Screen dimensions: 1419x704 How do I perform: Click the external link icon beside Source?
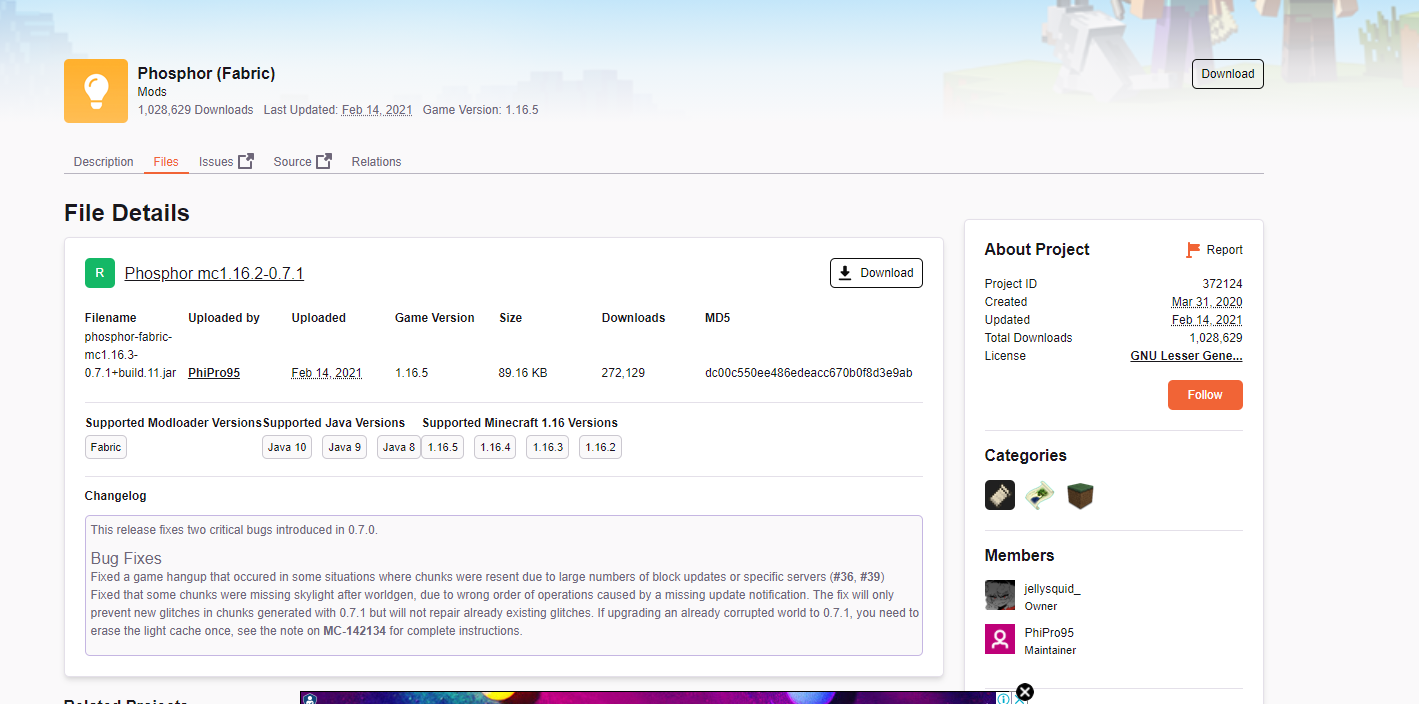click(x=324, y=161)
